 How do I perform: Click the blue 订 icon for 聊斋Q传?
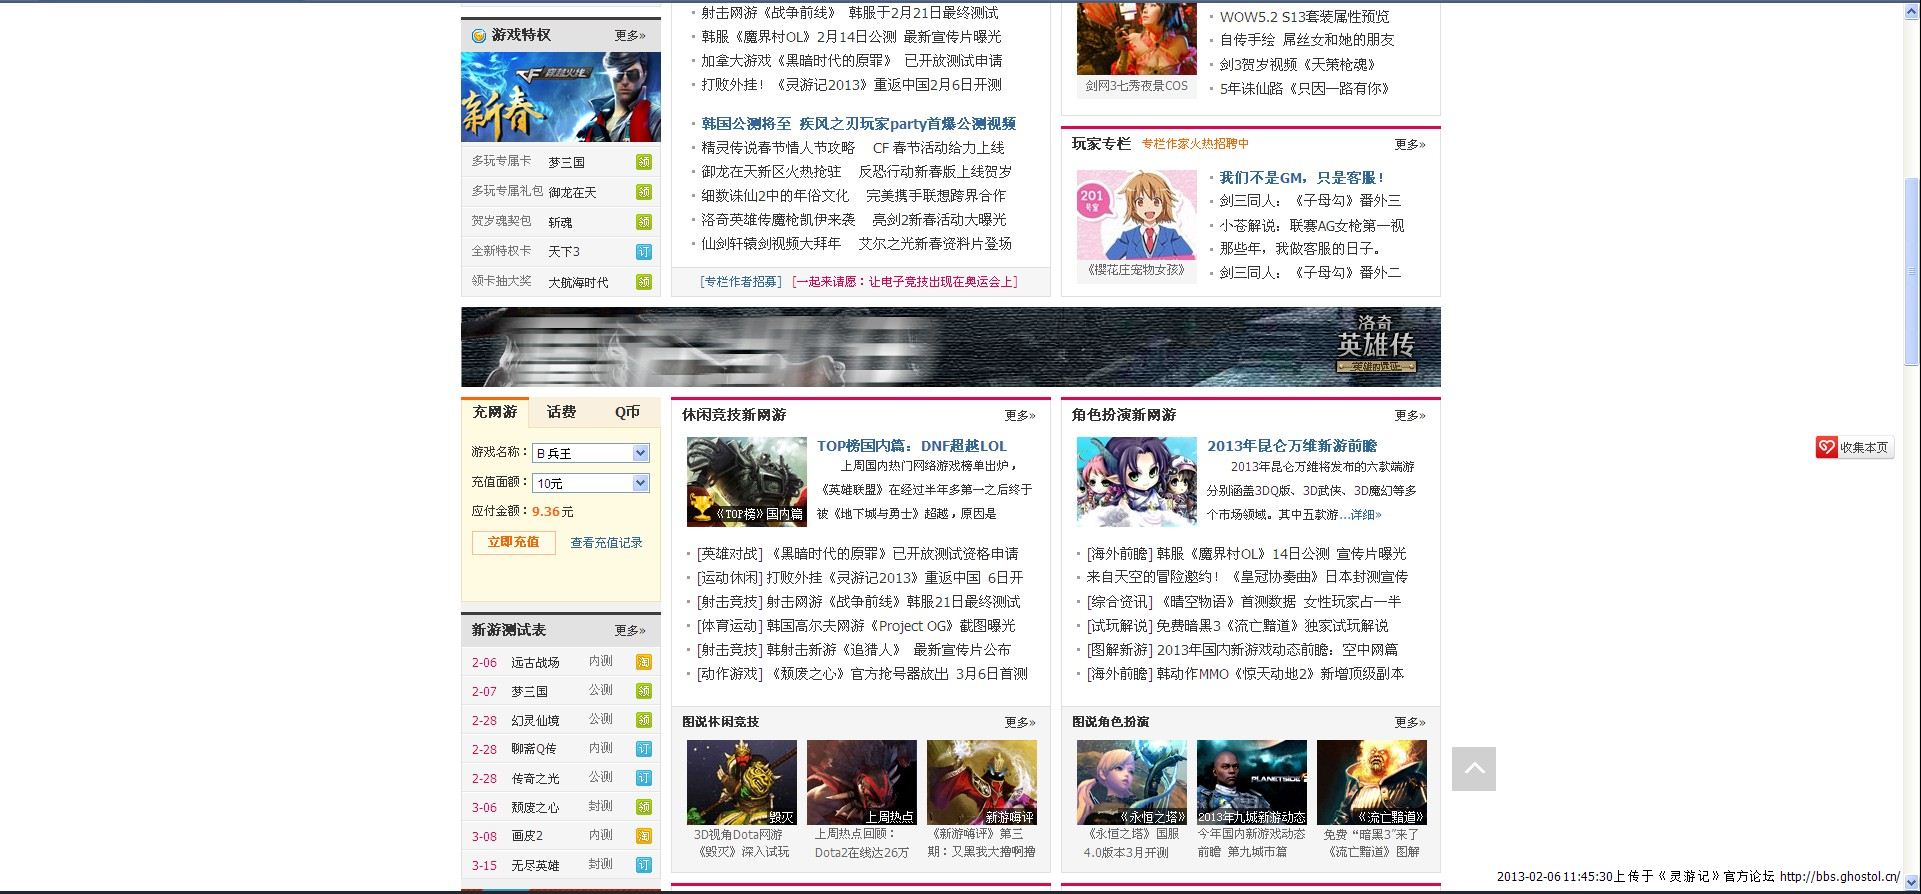pos(644,749)
